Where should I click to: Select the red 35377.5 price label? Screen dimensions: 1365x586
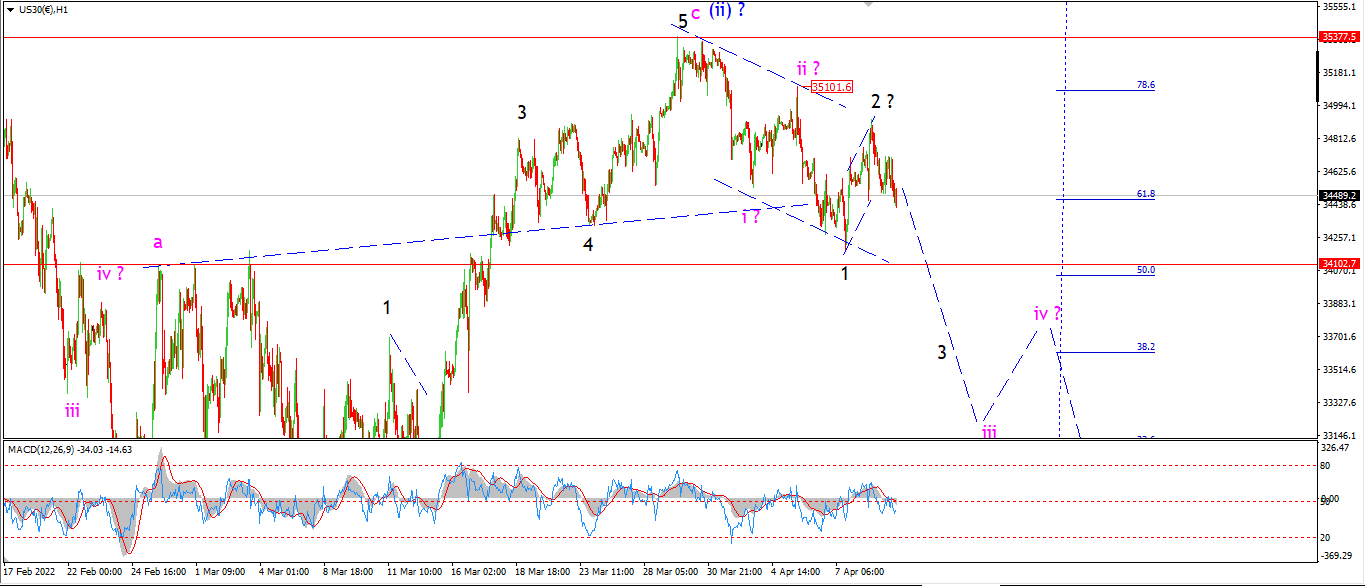click(1339, 37)
